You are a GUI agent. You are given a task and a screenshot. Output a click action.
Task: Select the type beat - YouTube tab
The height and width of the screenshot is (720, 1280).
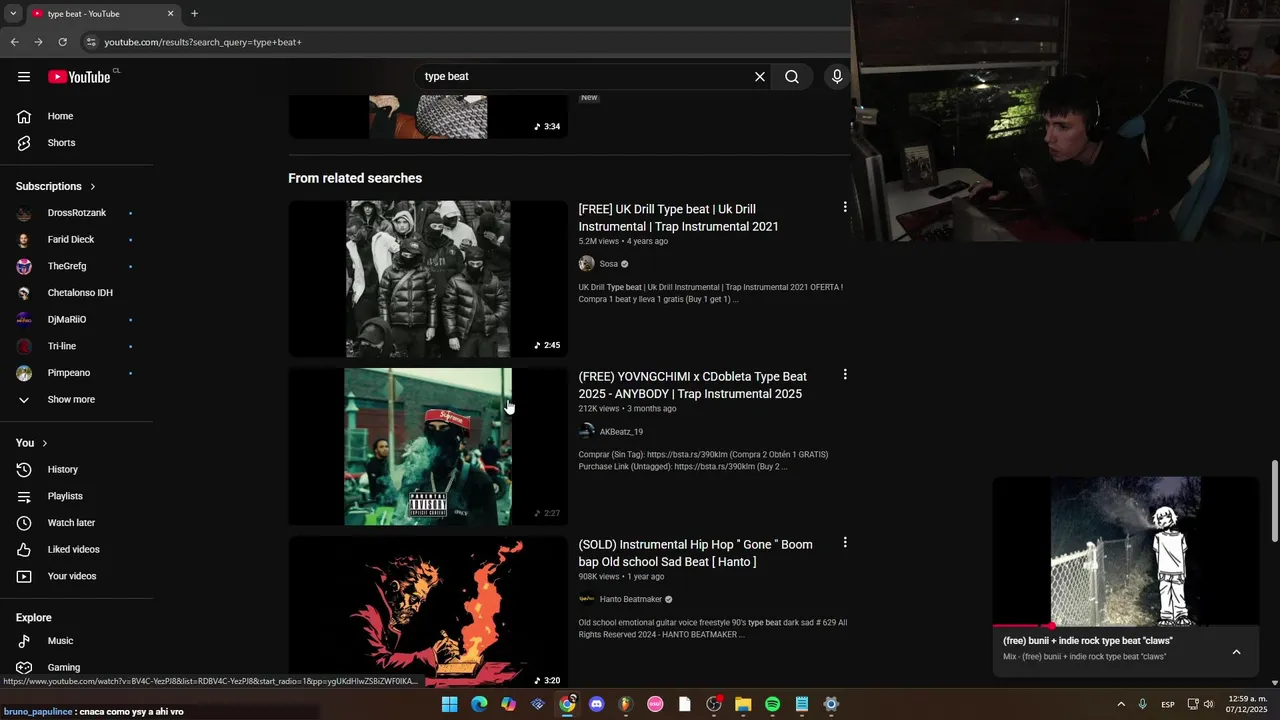[x=102, y=14]
